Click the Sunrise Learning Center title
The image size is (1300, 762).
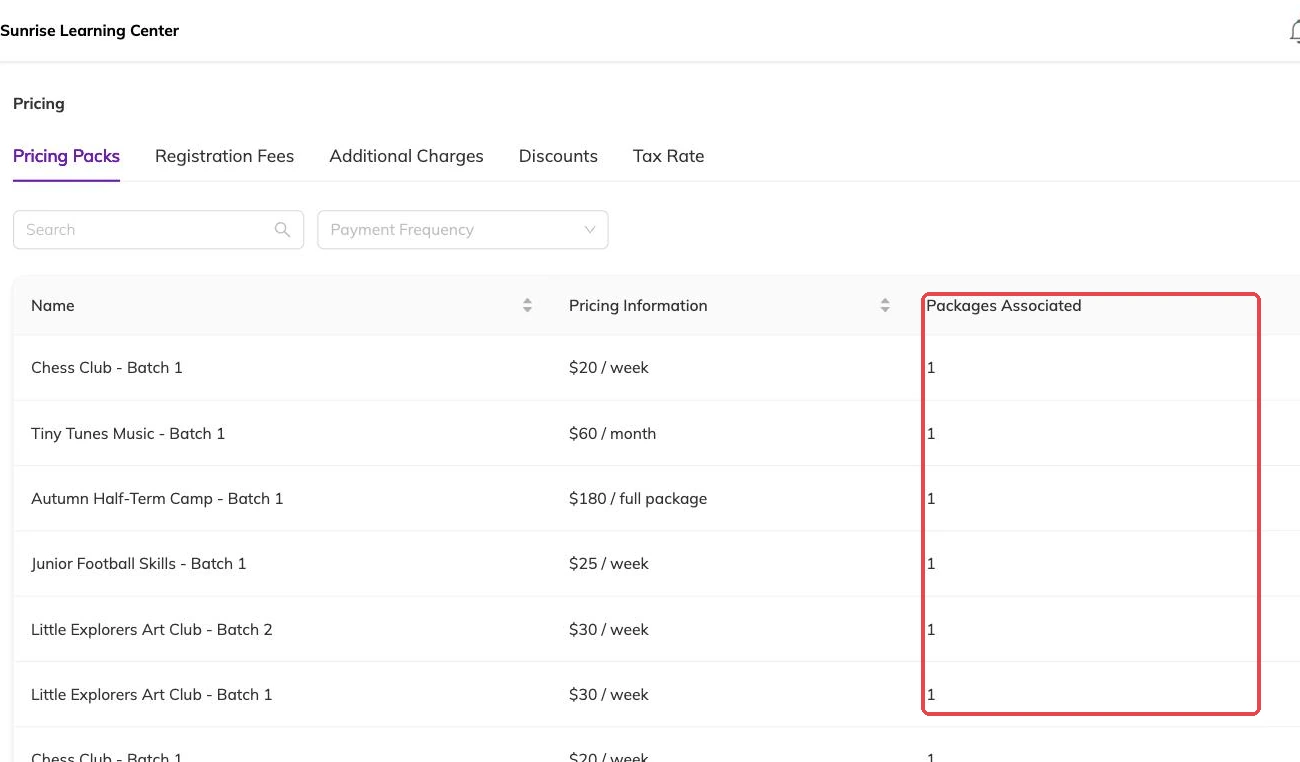[x=90, y=31]
